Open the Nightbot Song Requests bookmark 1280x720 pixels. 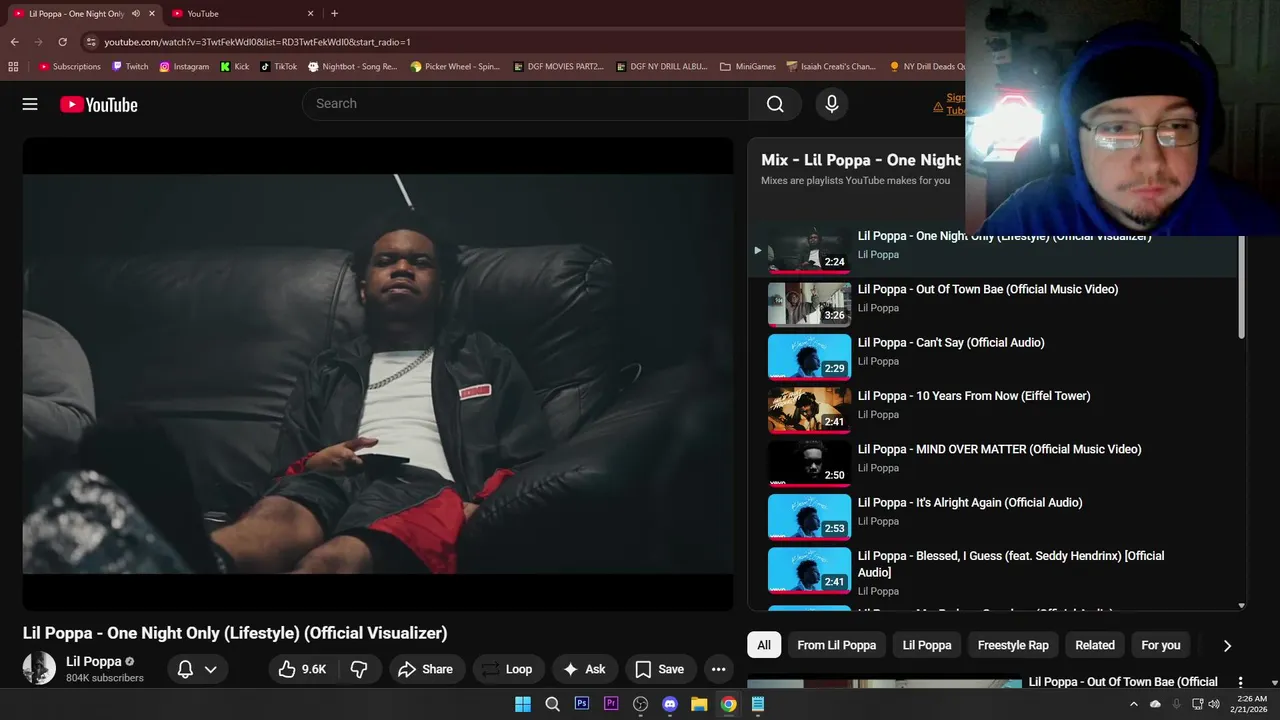[x=352, y=66]
